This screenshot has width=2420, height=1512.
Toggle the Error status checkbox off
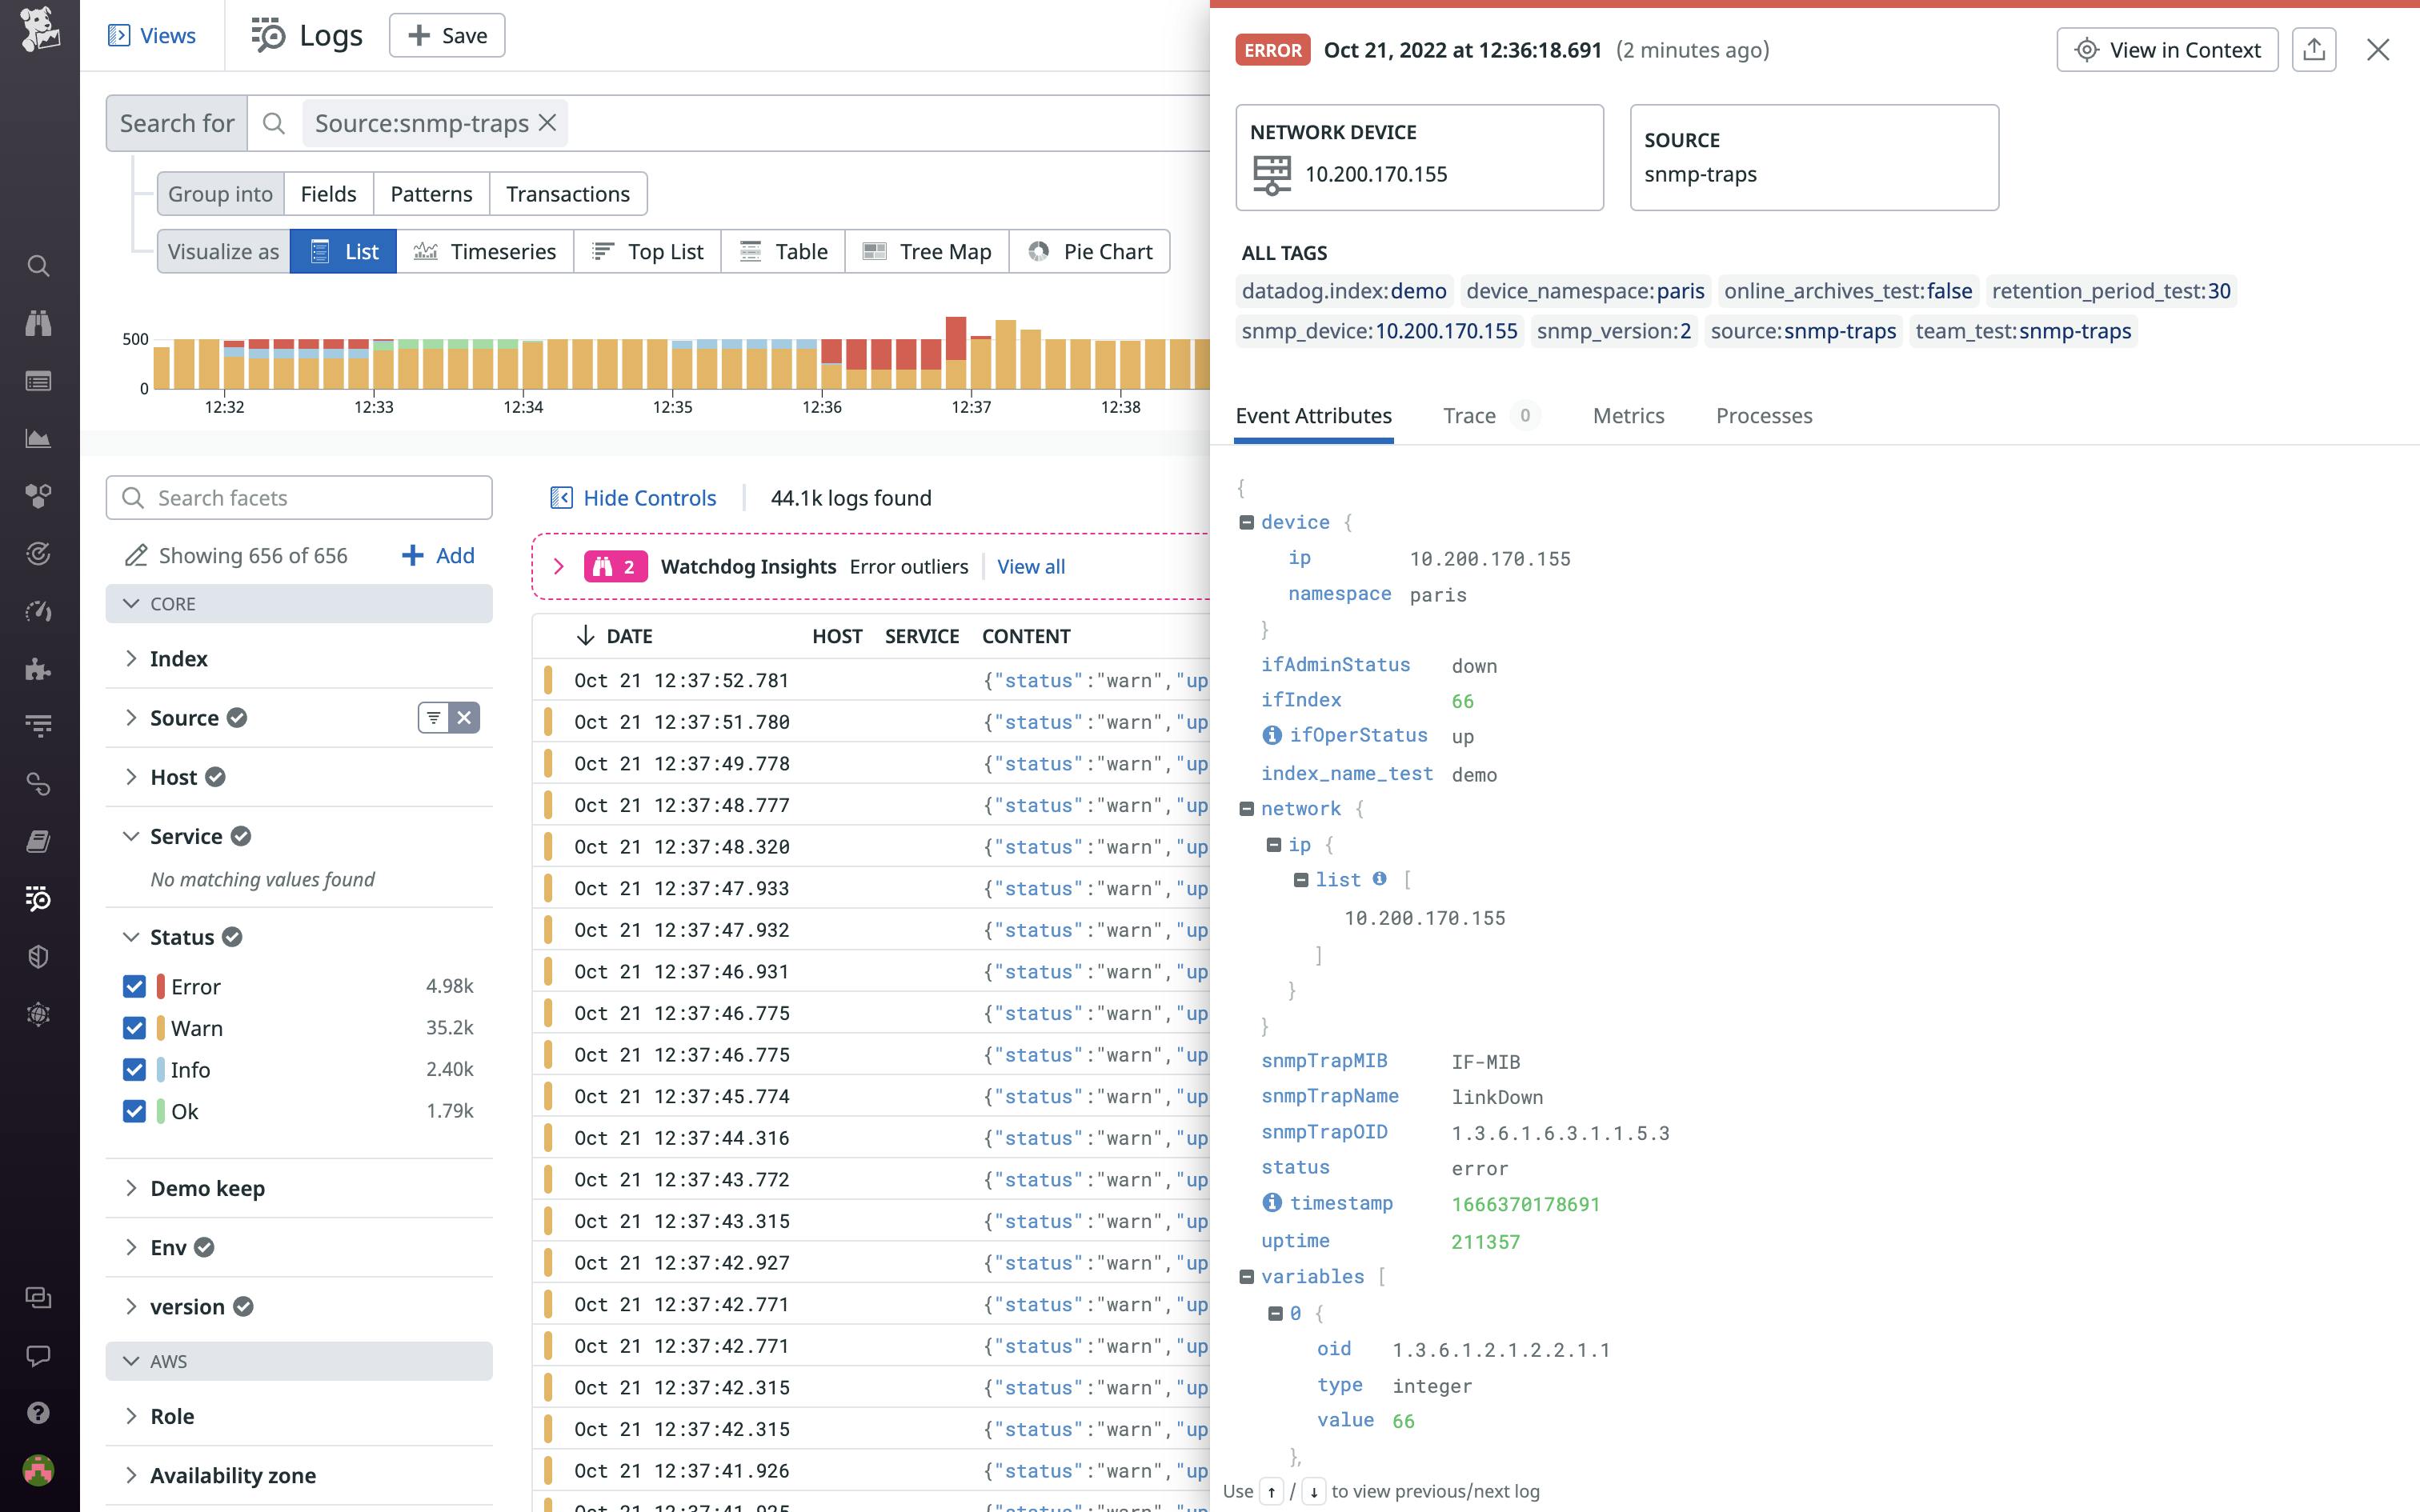[x=136, y=986]
